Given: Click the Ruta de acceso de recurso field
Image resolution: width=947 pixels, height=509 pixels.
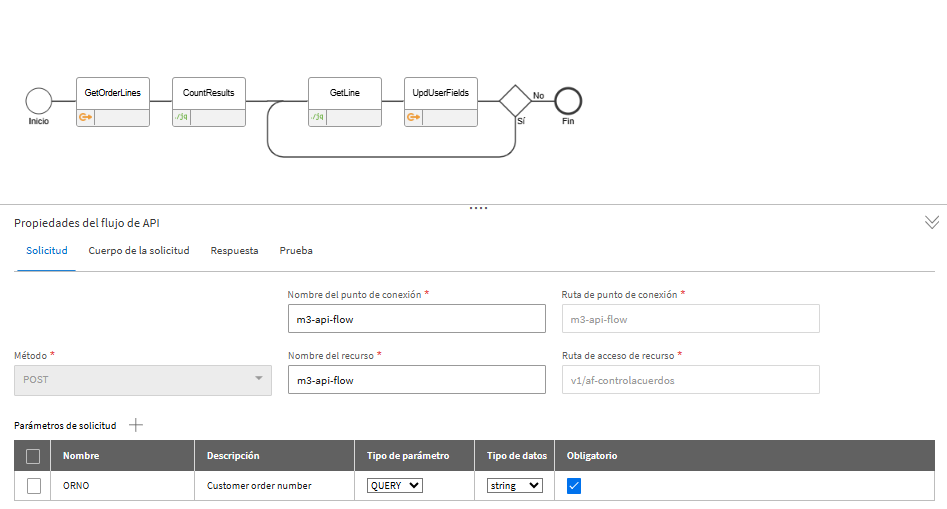Looking at the screenshot, I should click(690, 380).
